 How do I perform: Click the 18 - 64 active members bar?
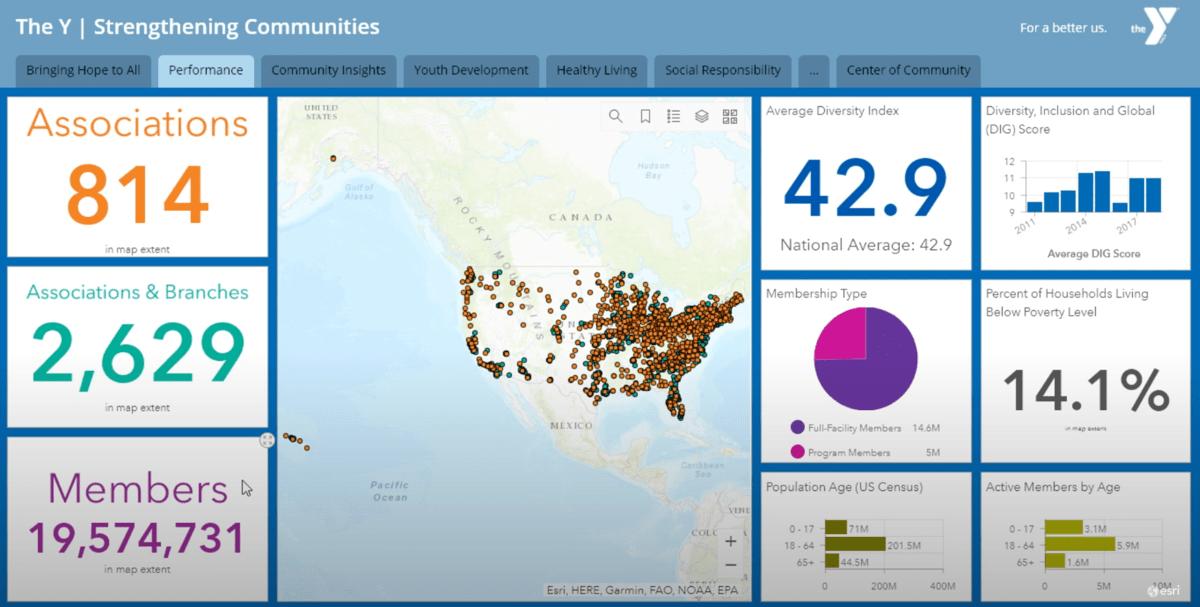(x=1080, y=544)
